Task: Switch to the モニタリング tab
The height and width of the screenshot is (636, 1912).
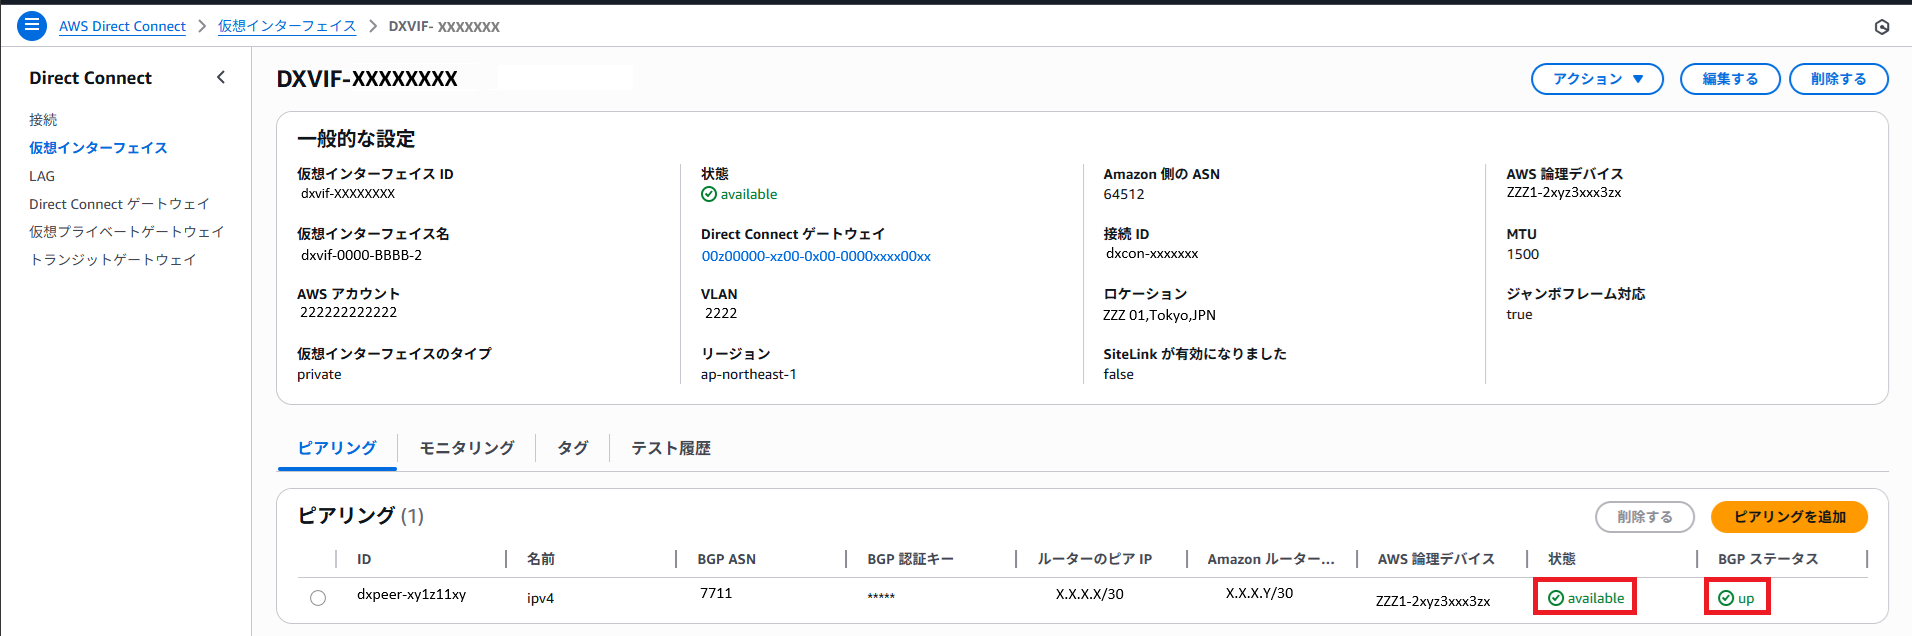Action: pyautogui.click(x=467, y=448)
